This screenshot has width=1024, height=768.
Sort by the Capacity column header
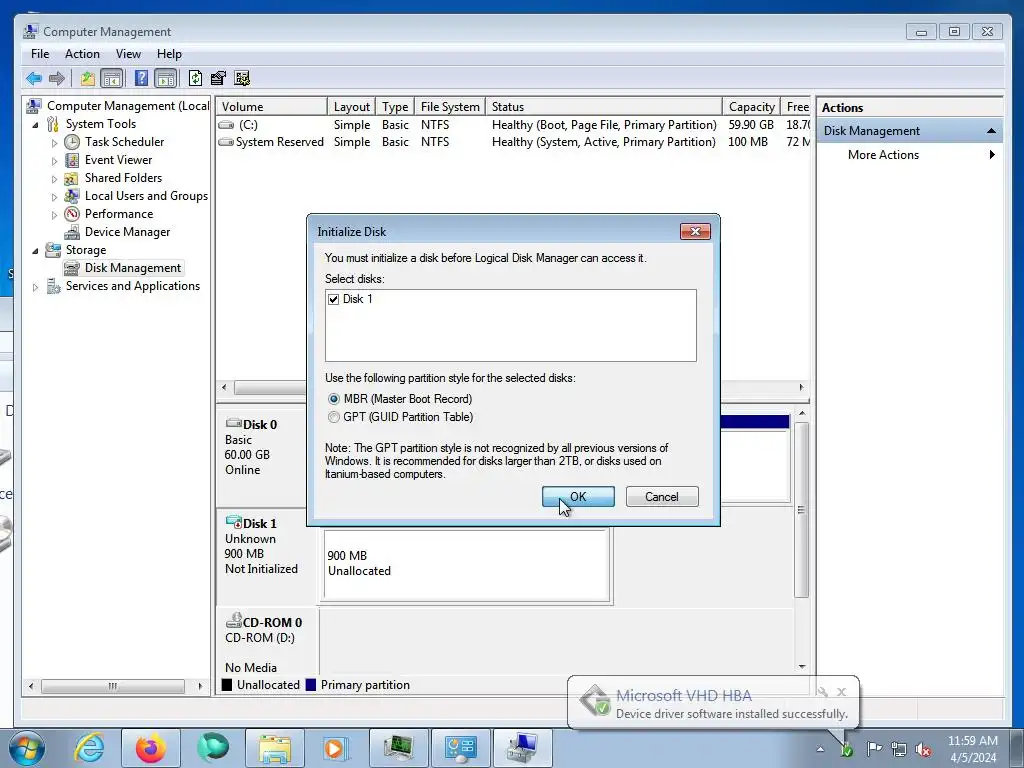pyautogui.click(x=751, y=106)
